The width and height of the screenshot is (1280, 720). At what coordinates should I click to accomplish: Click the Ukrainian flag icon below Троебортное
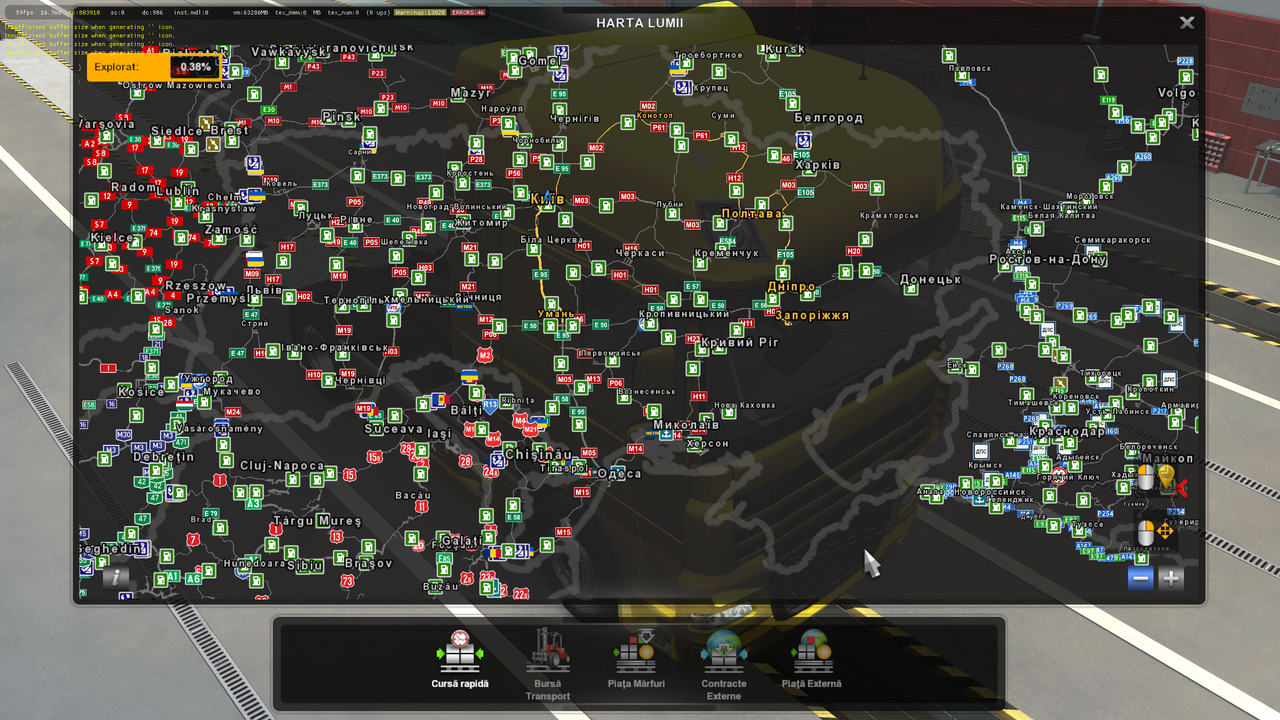pos(678,69)
